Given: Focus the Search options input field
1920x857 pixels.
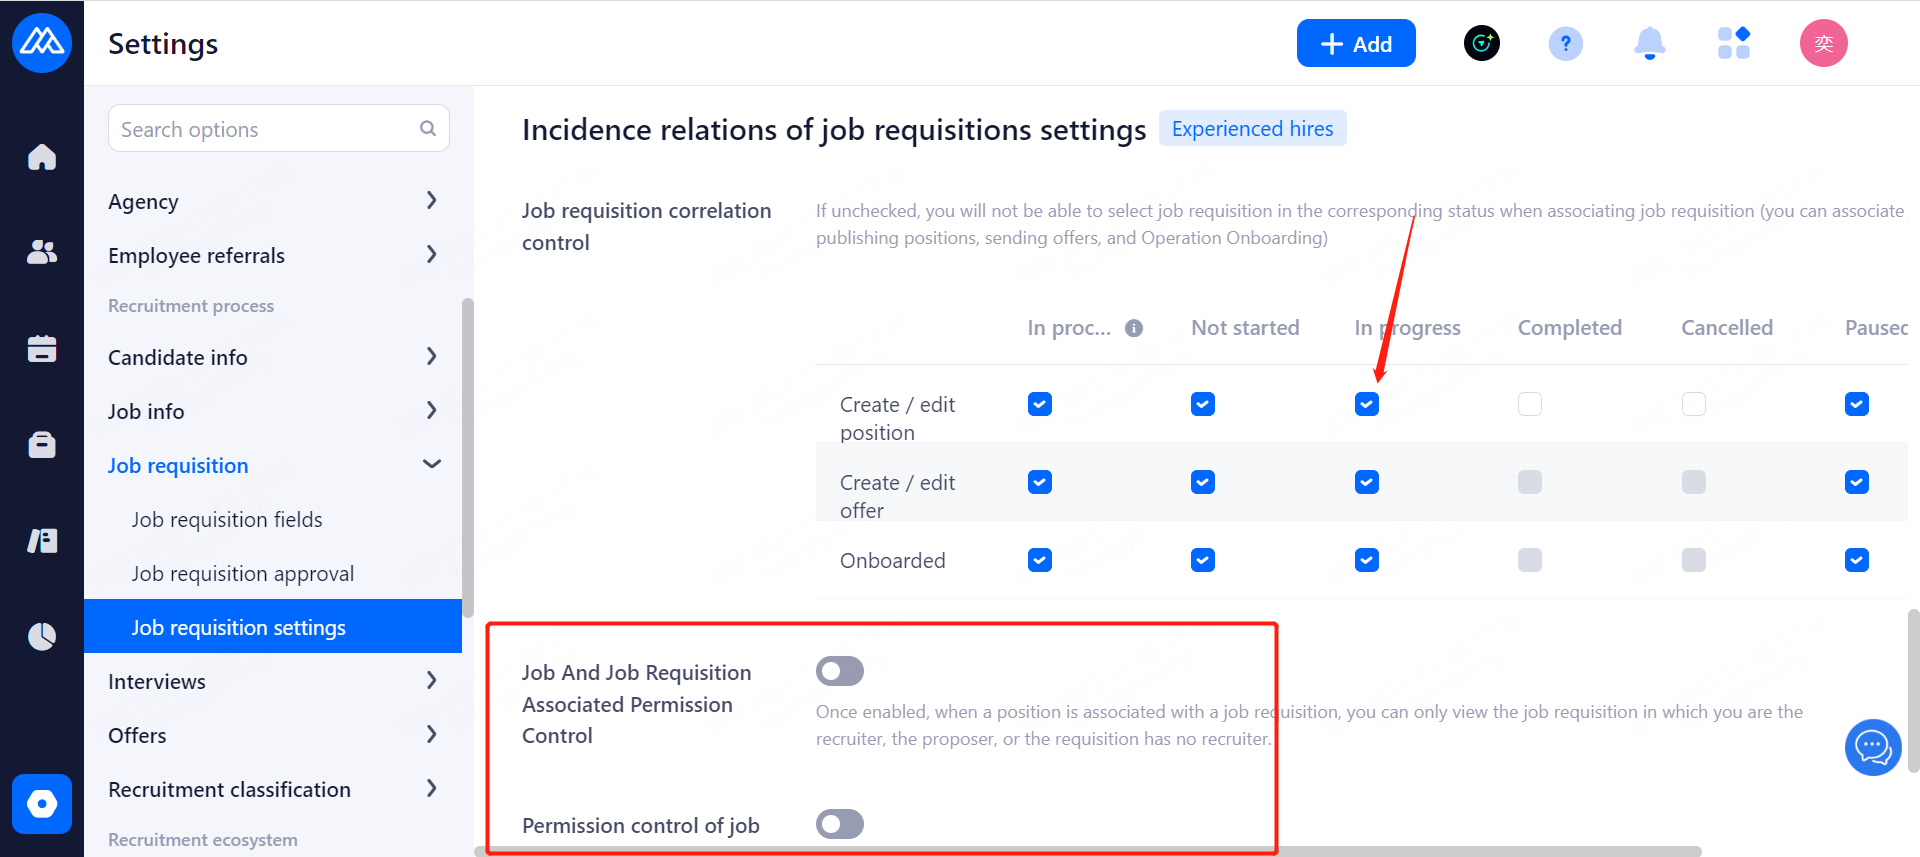Looking at the screenshot, I should click(x=266, y=129).
